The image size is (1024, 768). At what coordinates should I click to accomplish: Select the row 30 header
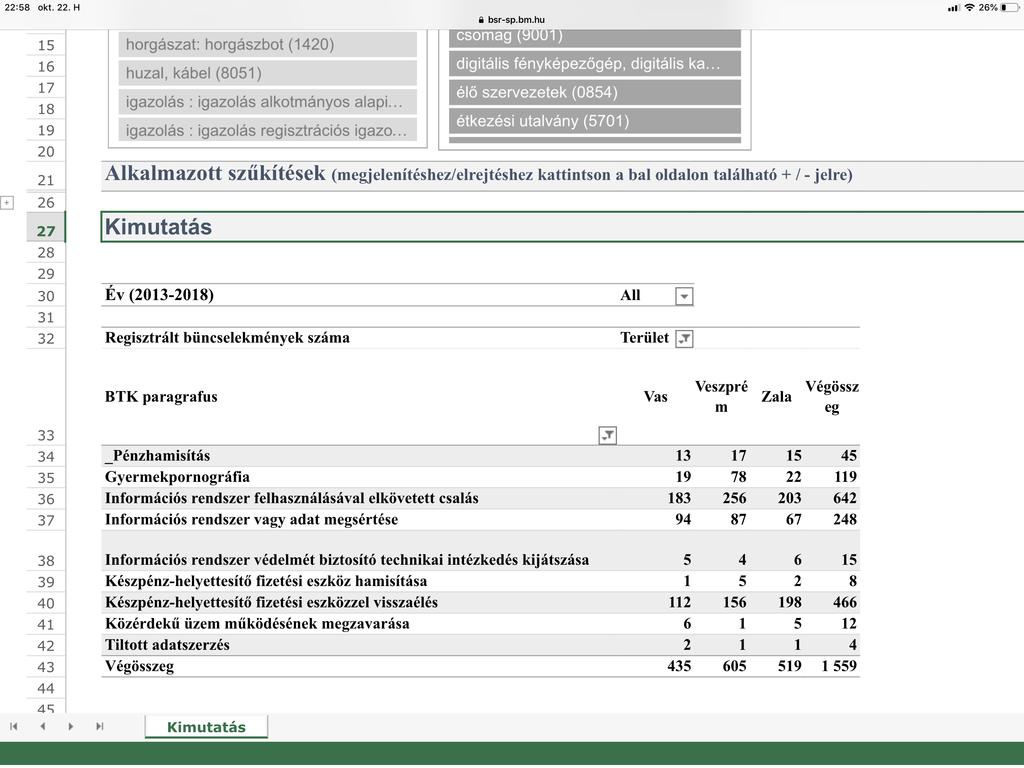tap(46, 296)
